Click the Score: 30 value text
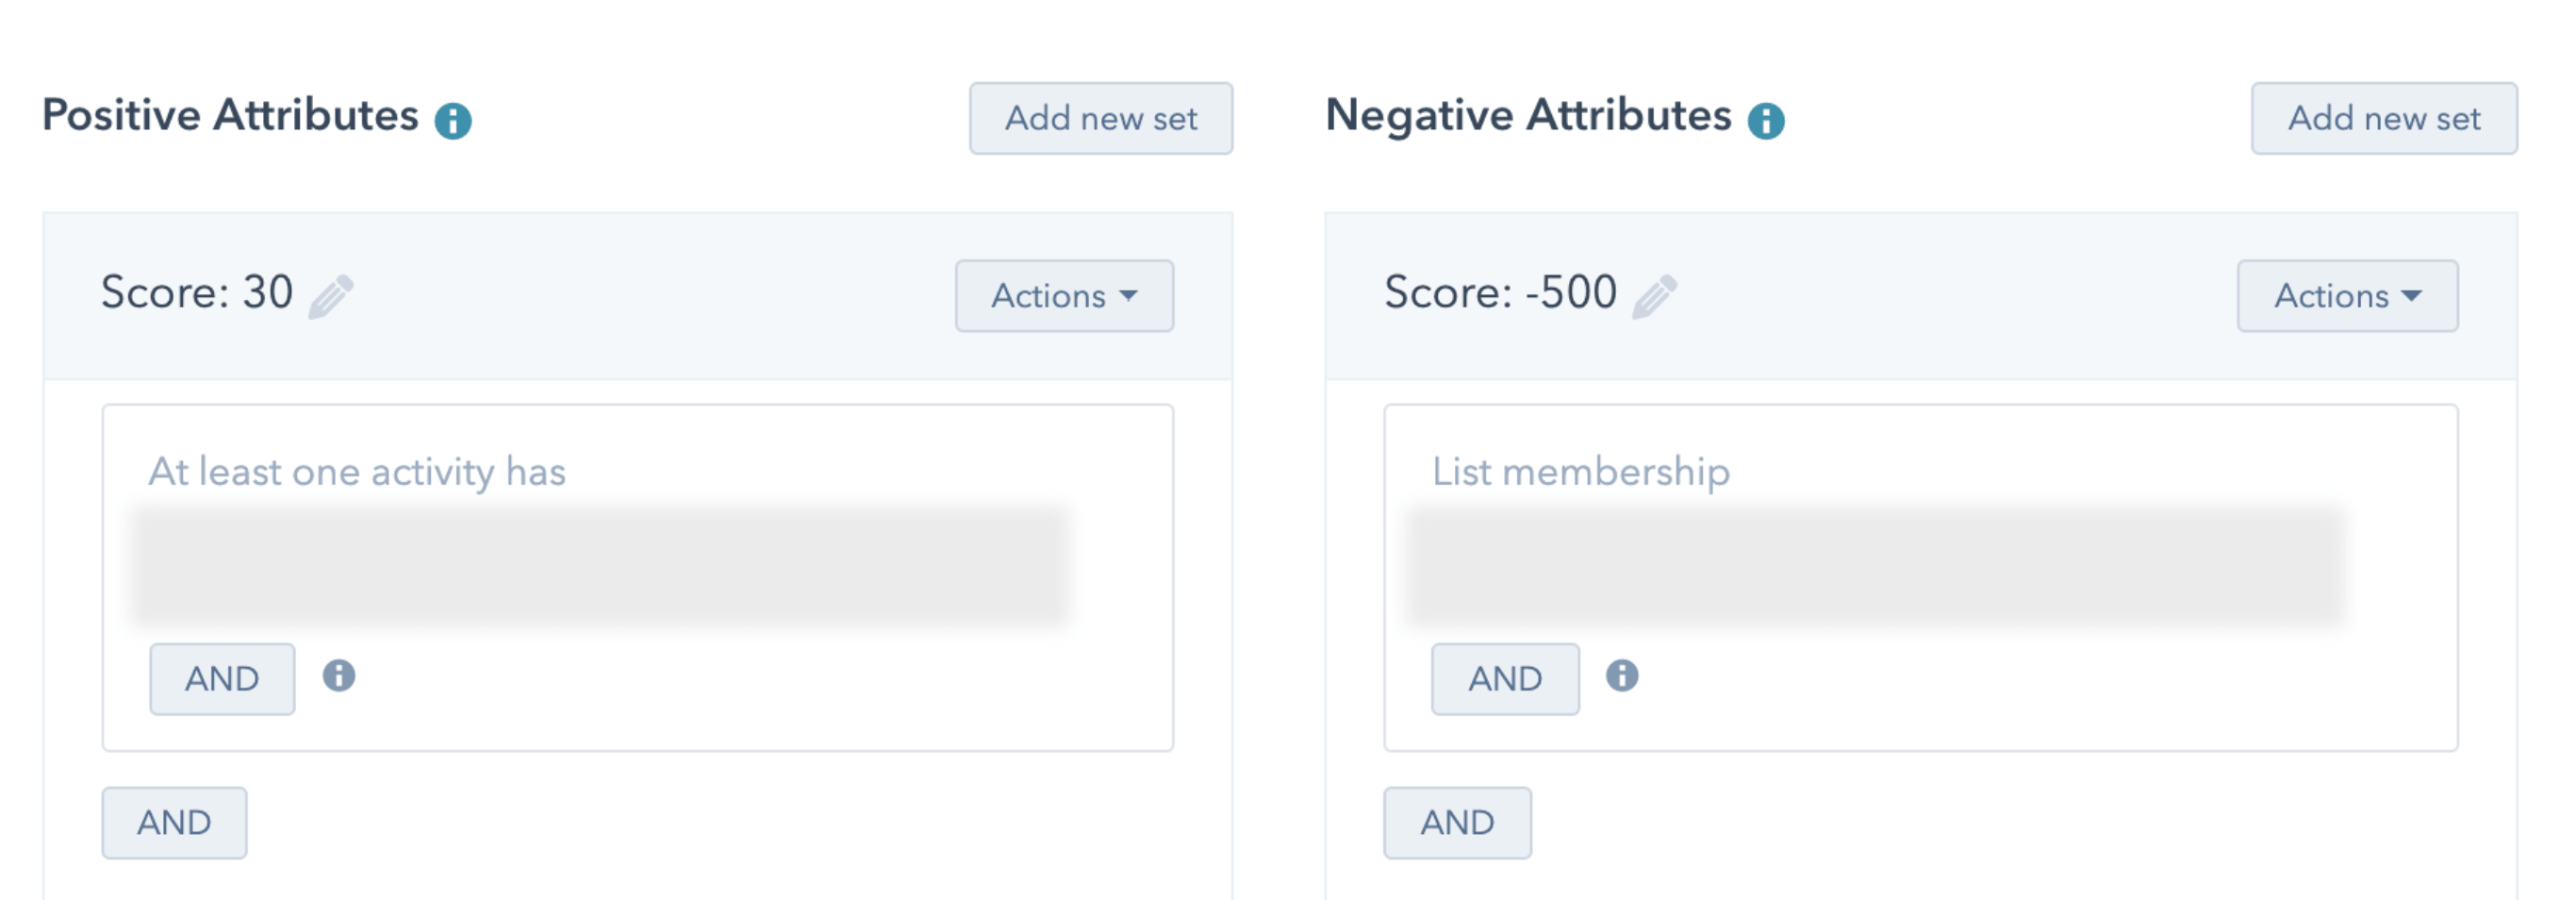Screen dimensions: 2576x900 197,293
